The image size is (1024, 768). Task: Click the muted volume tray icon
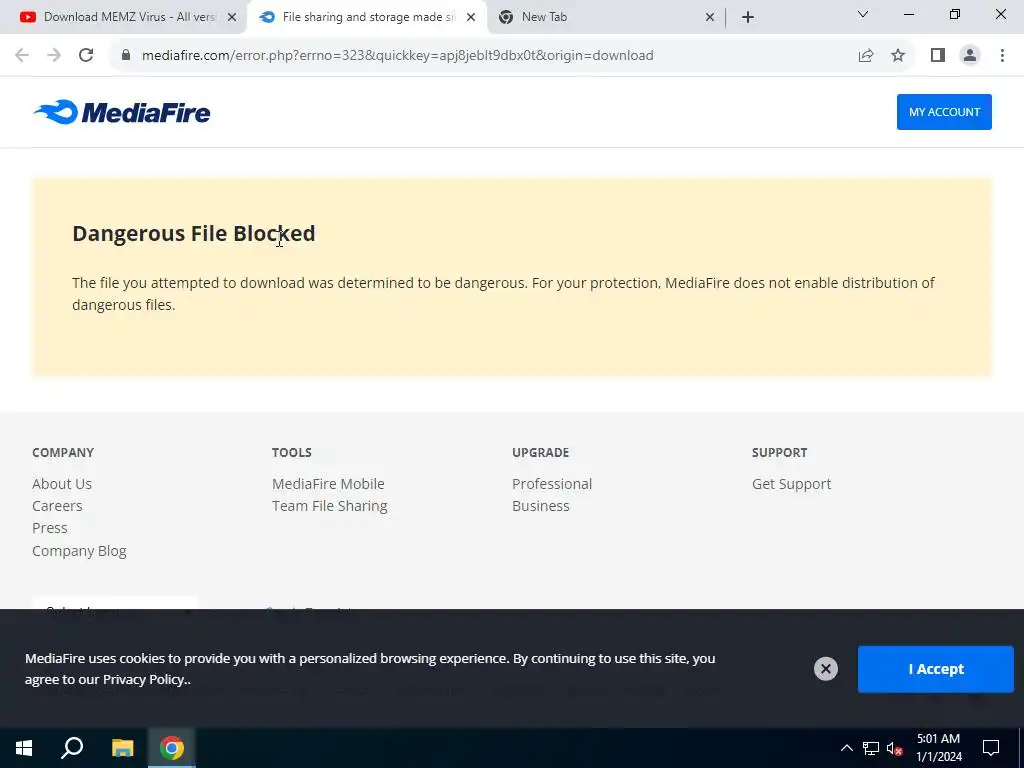[x=894, y=748]
